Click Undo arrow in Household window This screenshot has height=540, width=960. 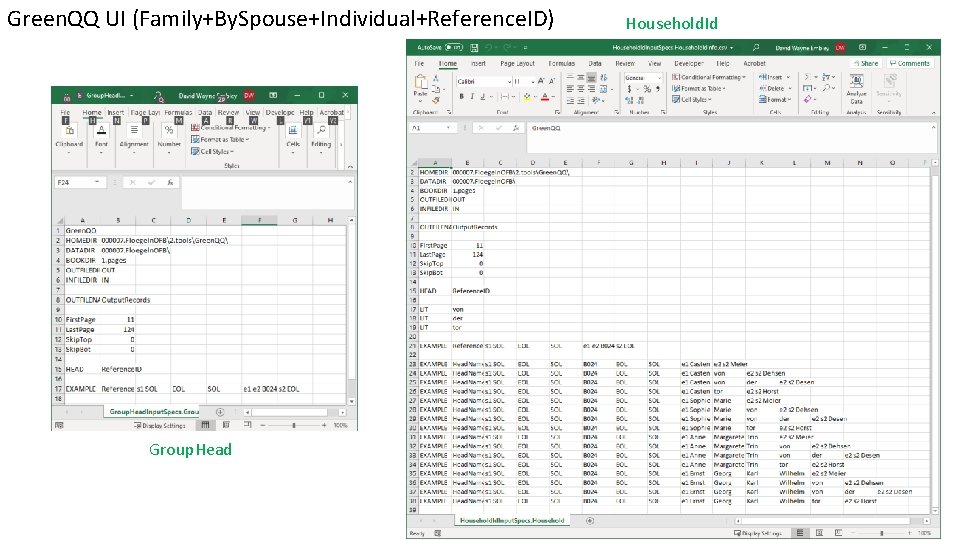tap(489, 47)
